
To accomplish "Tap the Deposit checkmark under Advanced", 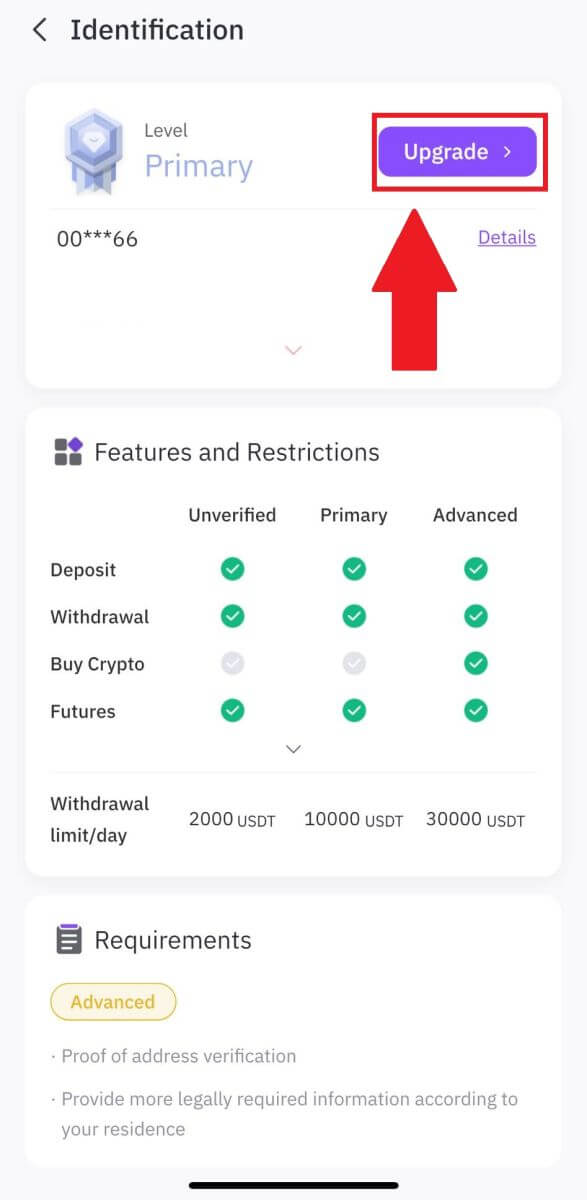I will pyautogui.click(x=475, y=568).
